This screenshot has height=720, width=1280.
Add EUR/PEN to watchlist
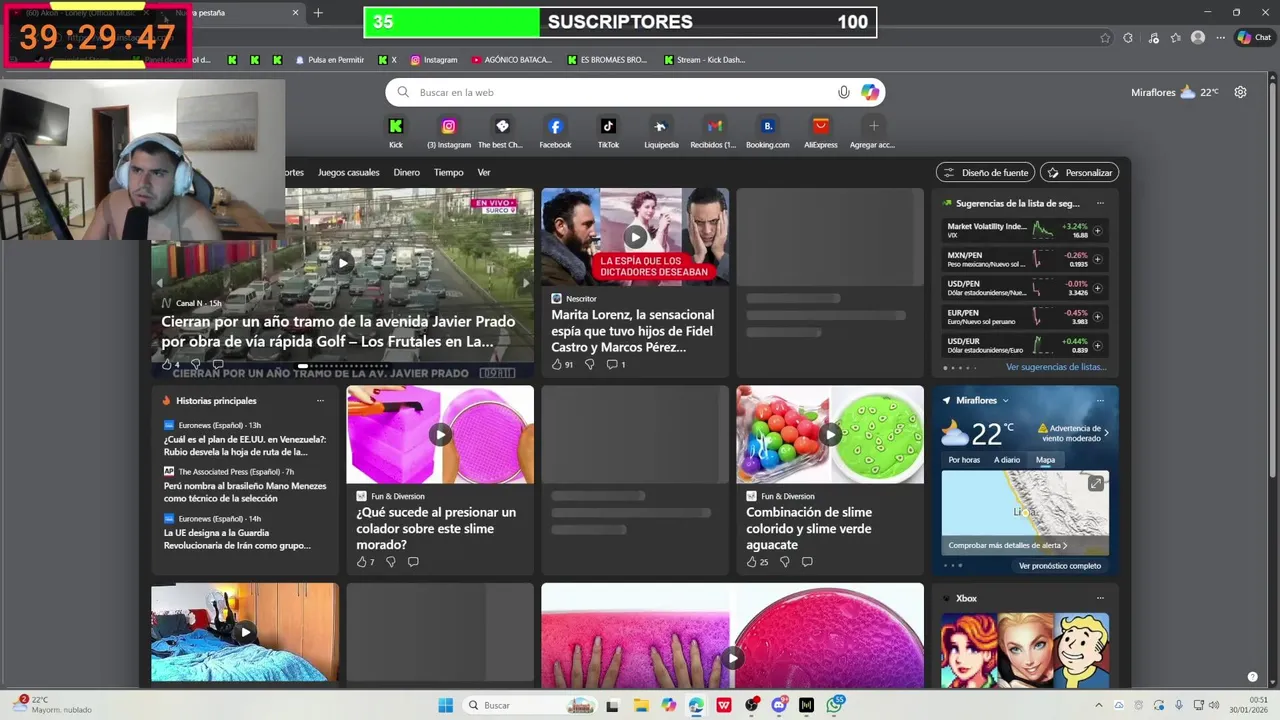tap(1097, 317)
